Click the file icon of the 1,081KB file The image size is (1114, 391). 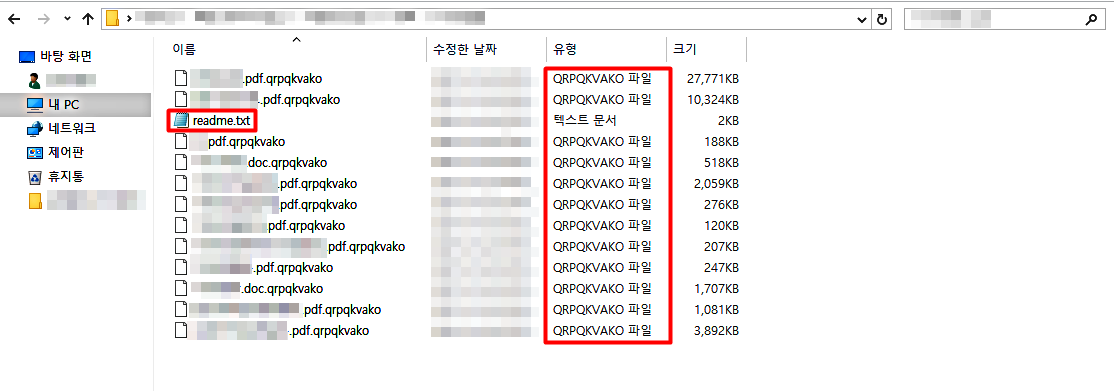180,310
